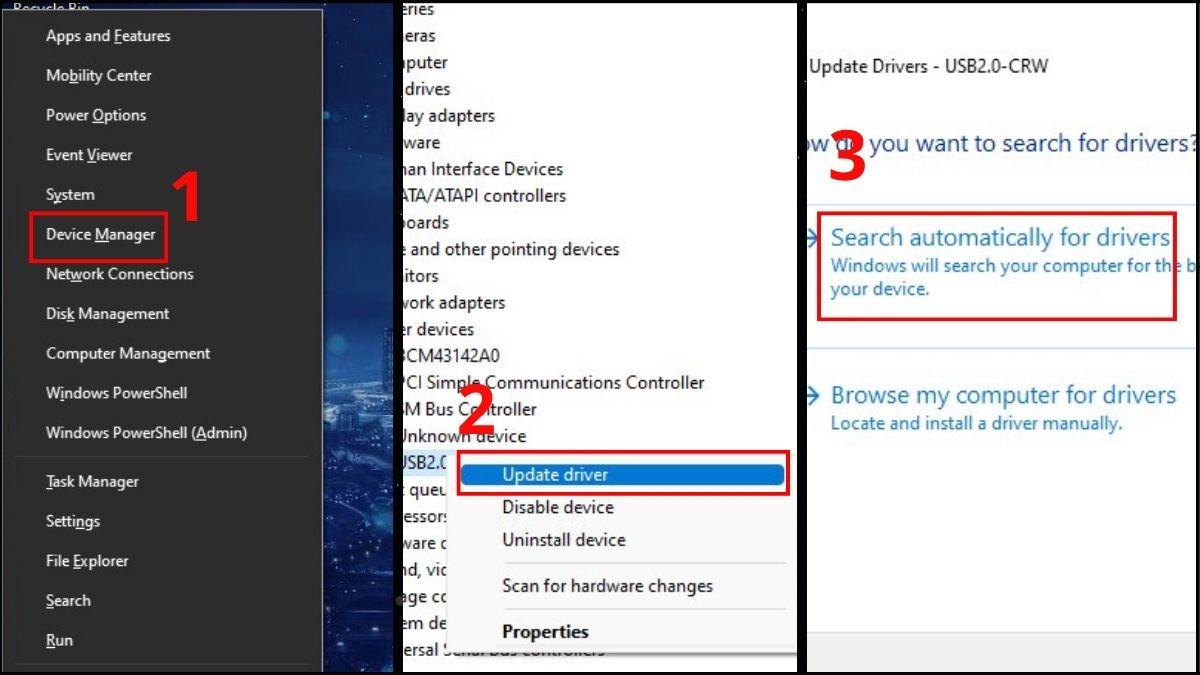Open Properties from the context menu
The image size is (1200, 675).
[x=545, y=631]
